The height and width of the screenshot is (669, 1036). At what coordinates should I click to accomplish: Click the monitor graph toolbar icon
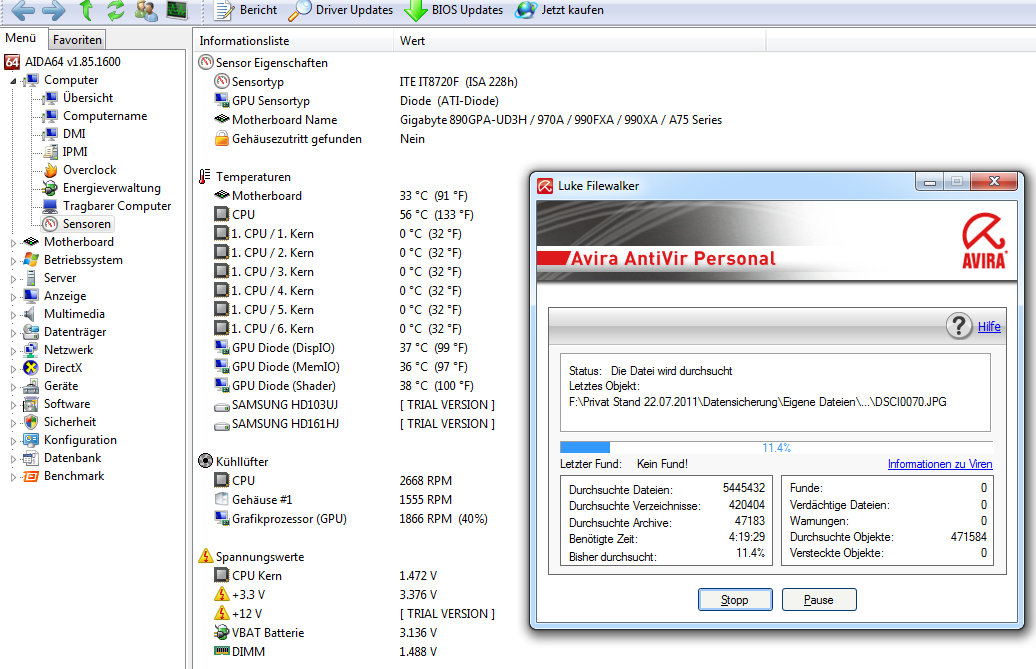coord(176,10)
